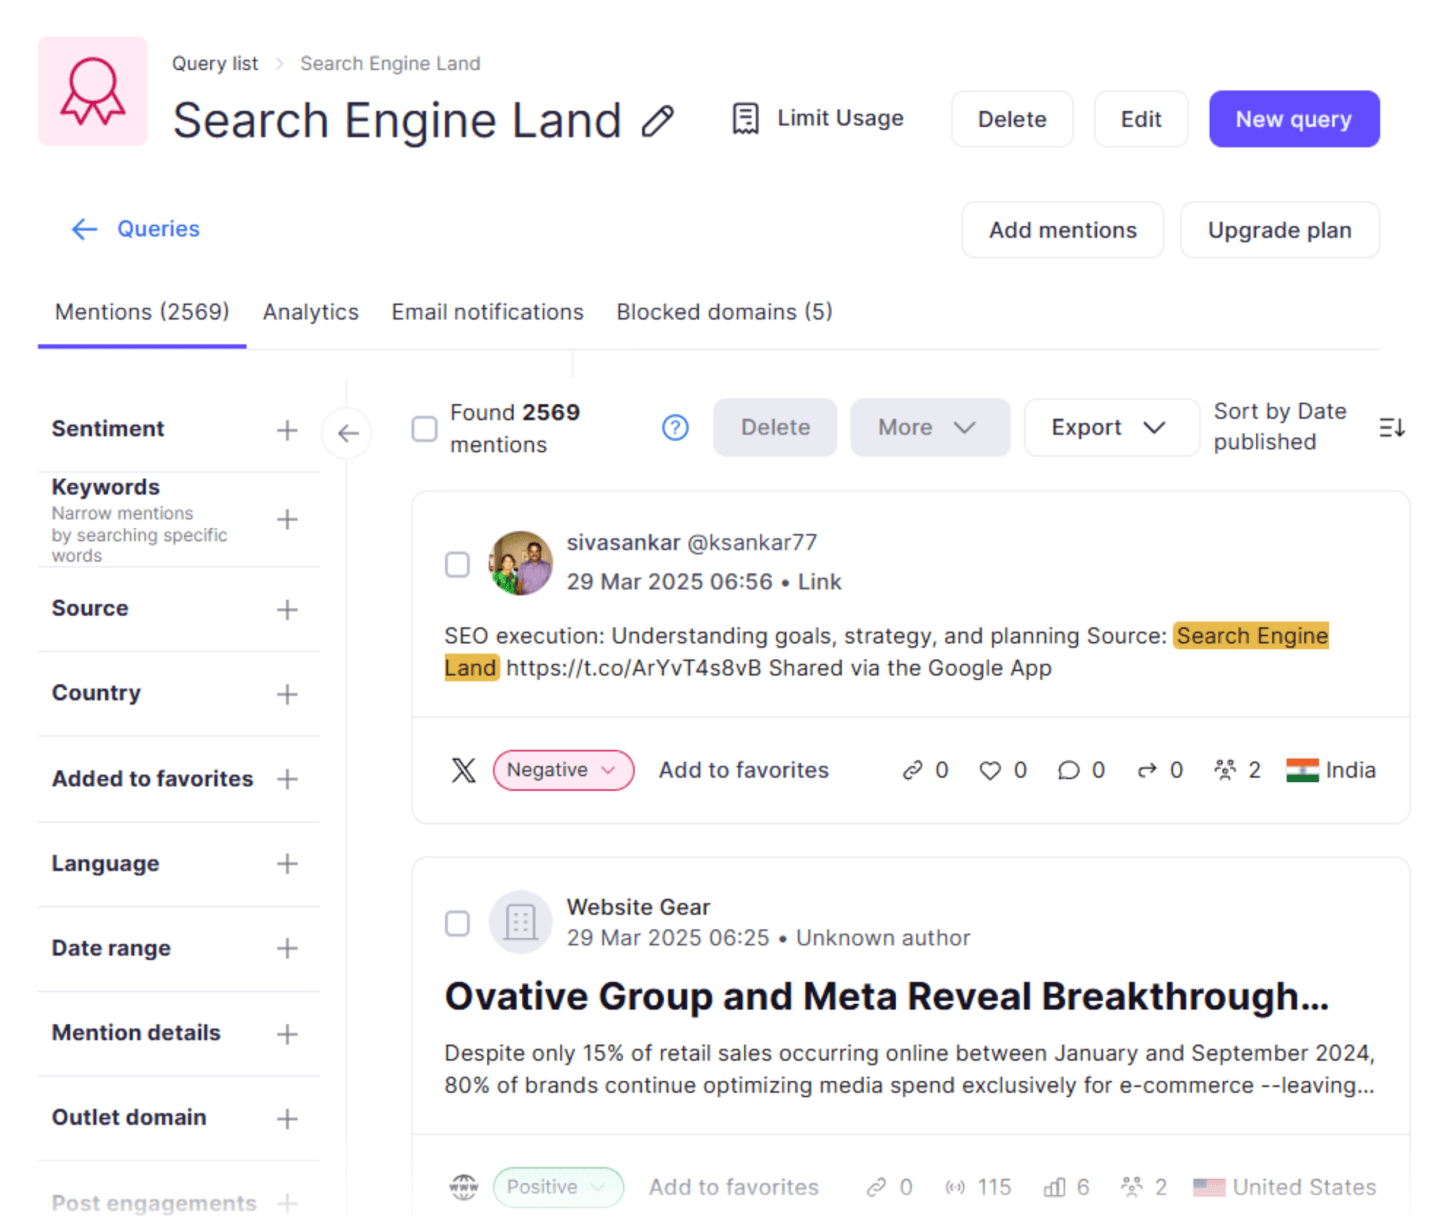Open the Export dropdown menu
Screen dimensions: 1440x1227
pyautogui.click(x=1110, y=428)
